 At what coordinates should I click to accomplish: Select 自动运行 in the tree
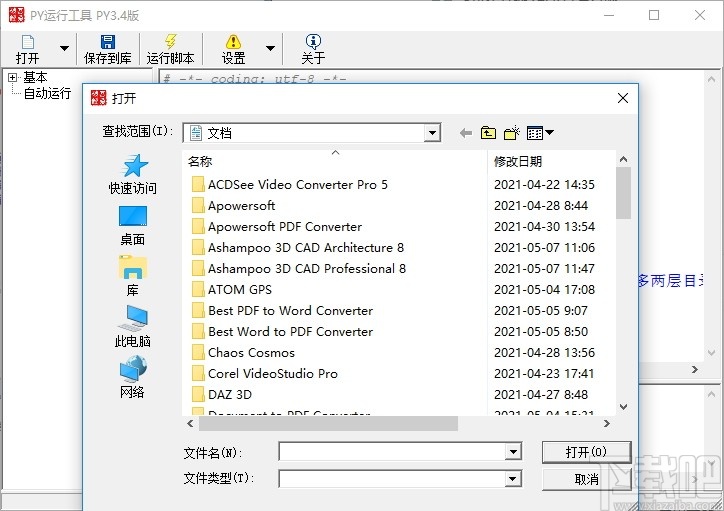pyautogui.click(x=47, y=93)
